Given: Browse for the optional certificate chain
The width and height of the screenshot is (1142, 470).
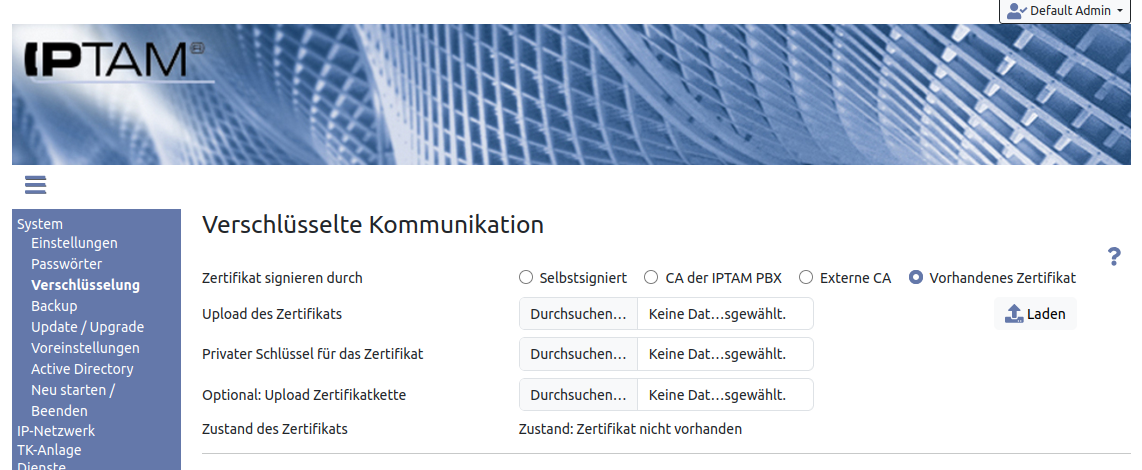Looking at the screenshot, I should (578, 395).
